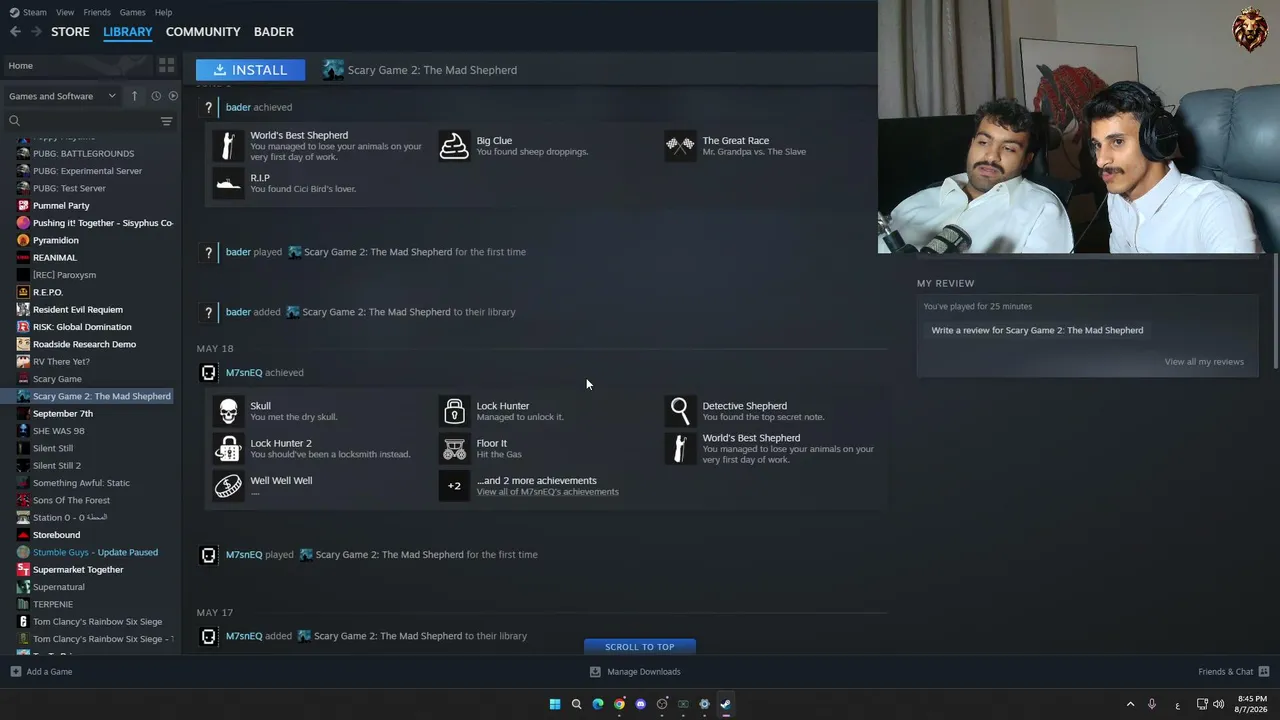Select Stumble Guys - Update Paused entry
The image size is (1280, 720).
click(95, 552)
